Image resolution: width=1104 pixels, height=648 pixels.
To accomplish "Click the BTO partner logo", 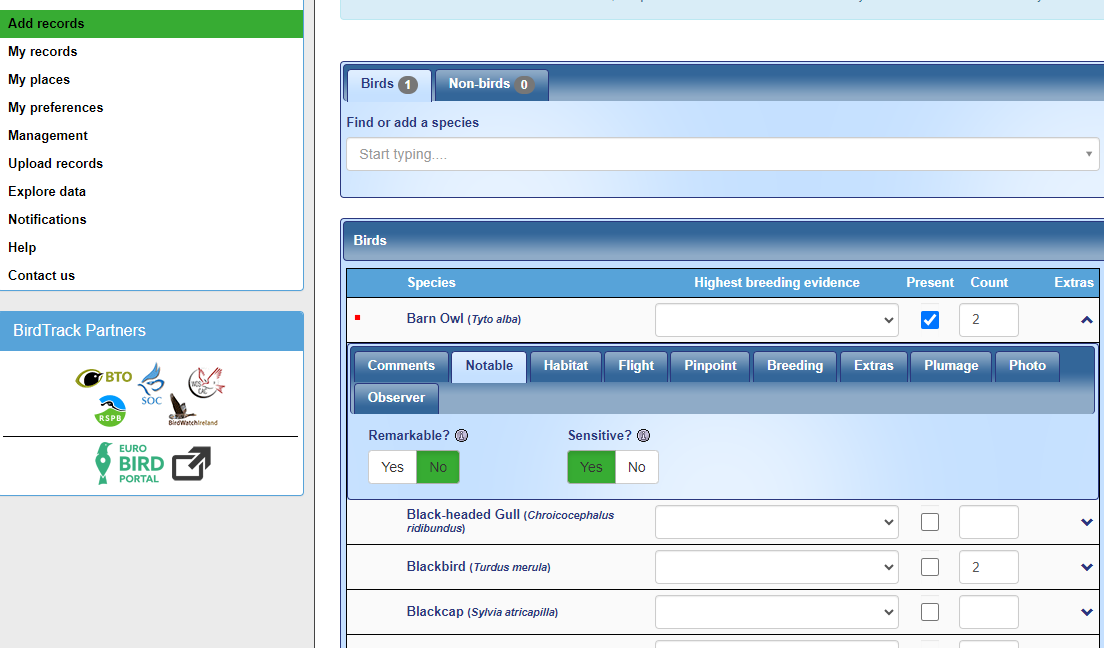I will click(104, 377).
